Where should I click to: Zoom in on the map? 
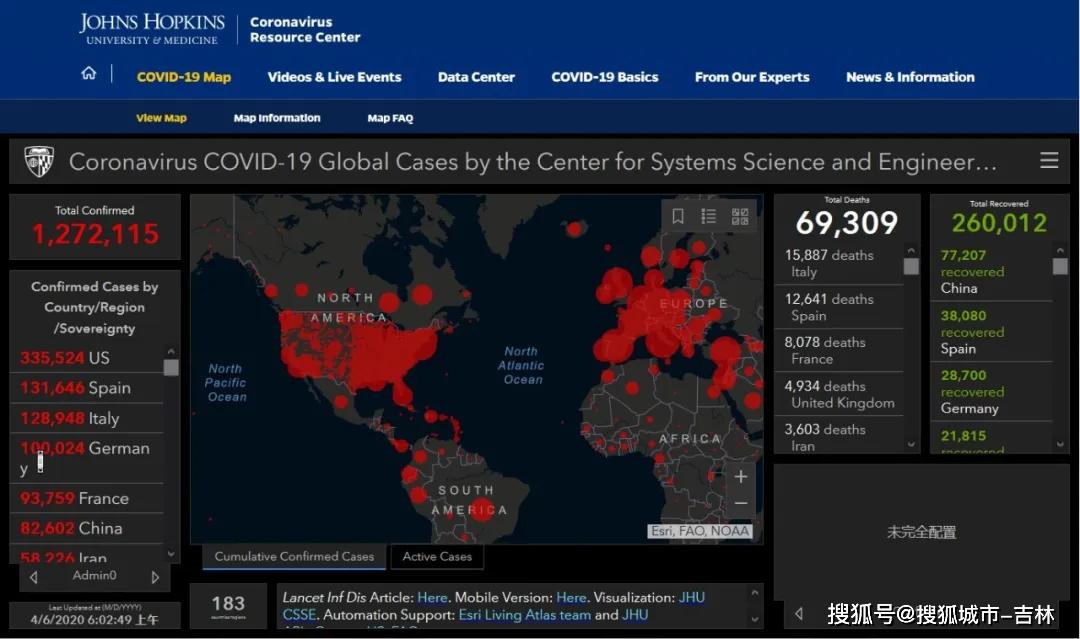[x=740, y=476]
